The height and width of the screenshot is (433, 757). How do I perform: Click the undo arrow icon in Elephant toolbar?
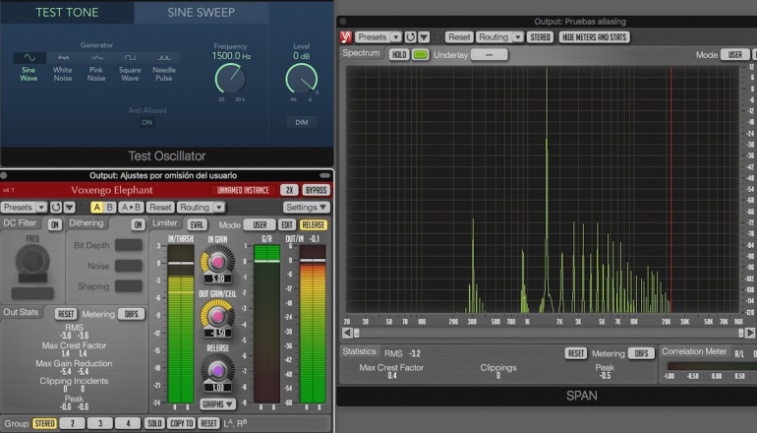point(56,207)
